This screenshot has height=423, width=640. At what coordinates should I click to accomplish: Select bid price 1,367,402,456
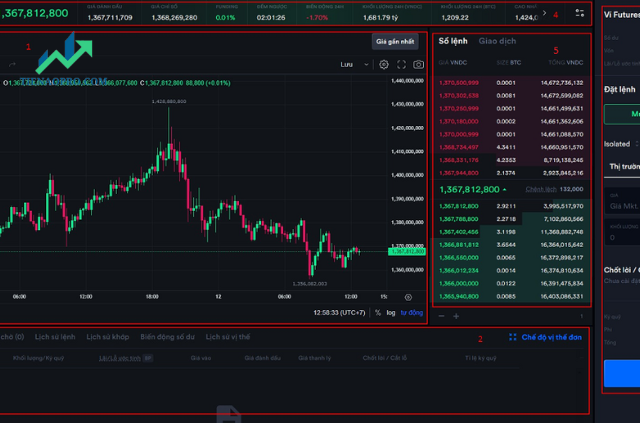click(x=459, y=232)
